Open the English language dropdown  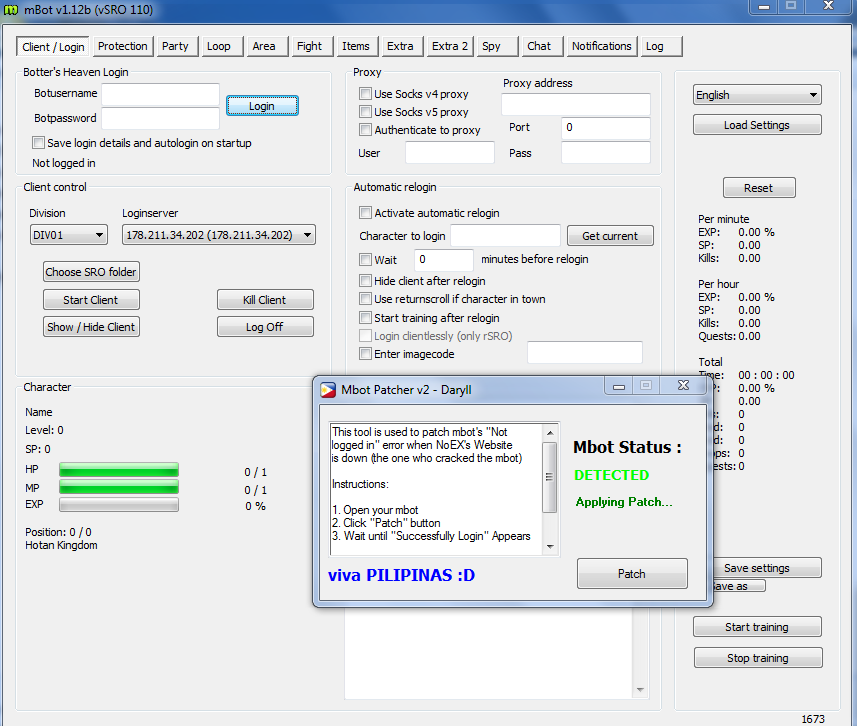pyautogui.click(x=757, y=95)
